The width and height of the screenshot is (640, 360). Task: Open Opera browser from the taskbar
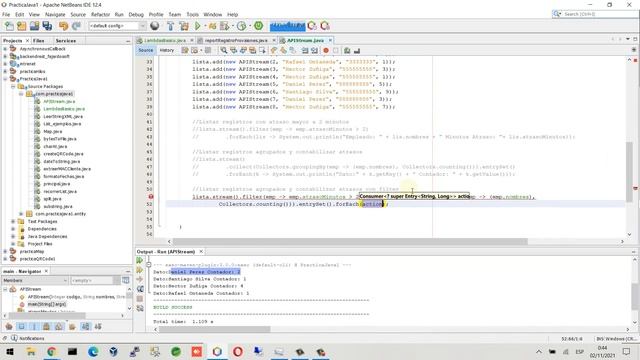[238, 351]
